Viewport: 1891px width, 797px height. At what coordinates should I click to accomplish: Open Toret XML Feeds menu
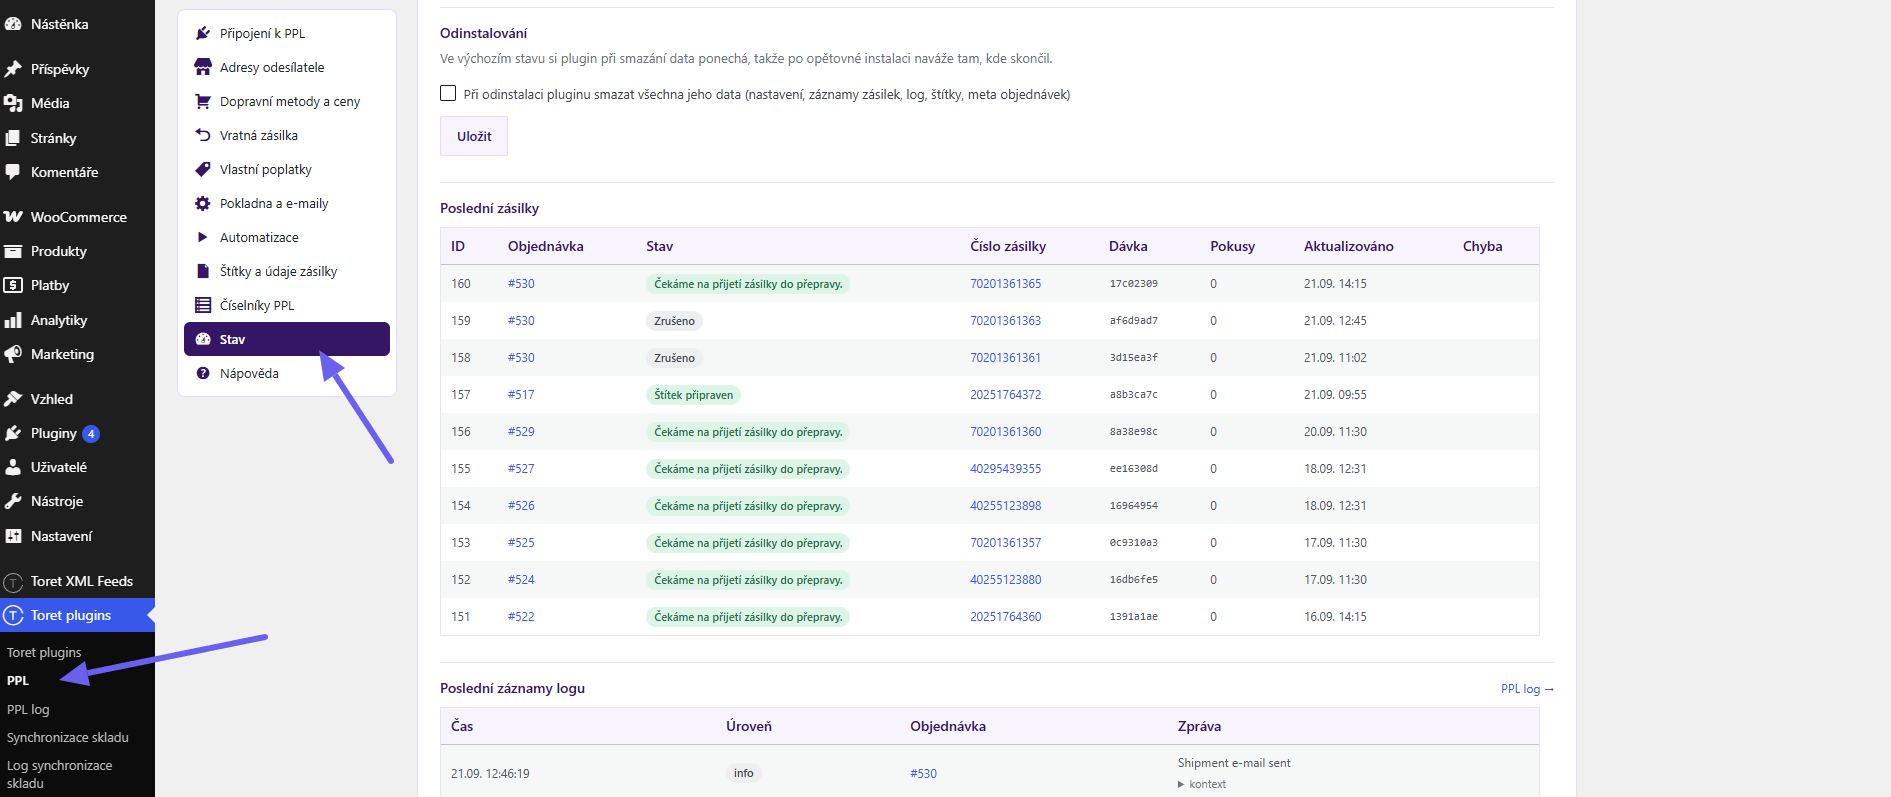[77, 581]
